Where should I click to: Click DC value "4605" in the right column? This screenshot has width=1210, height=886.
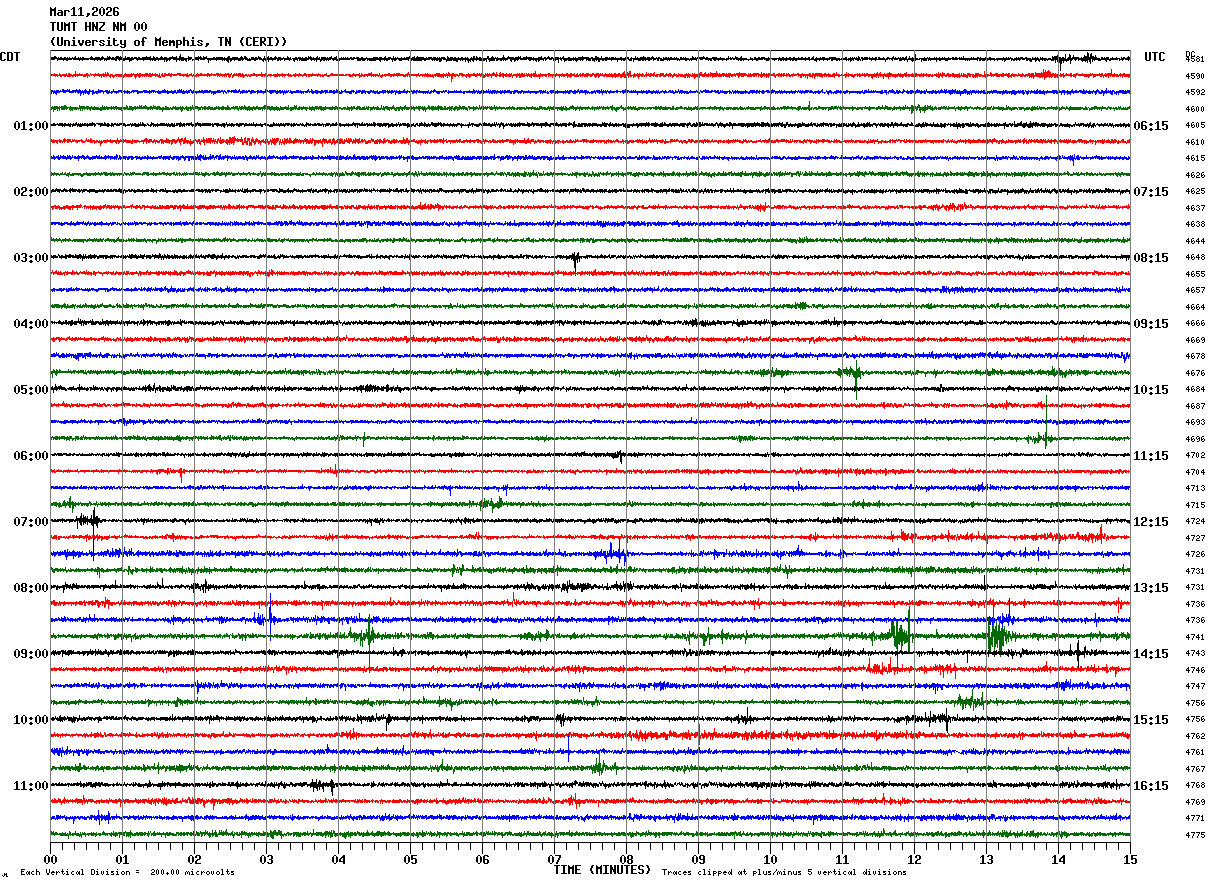click(1194, 126)
